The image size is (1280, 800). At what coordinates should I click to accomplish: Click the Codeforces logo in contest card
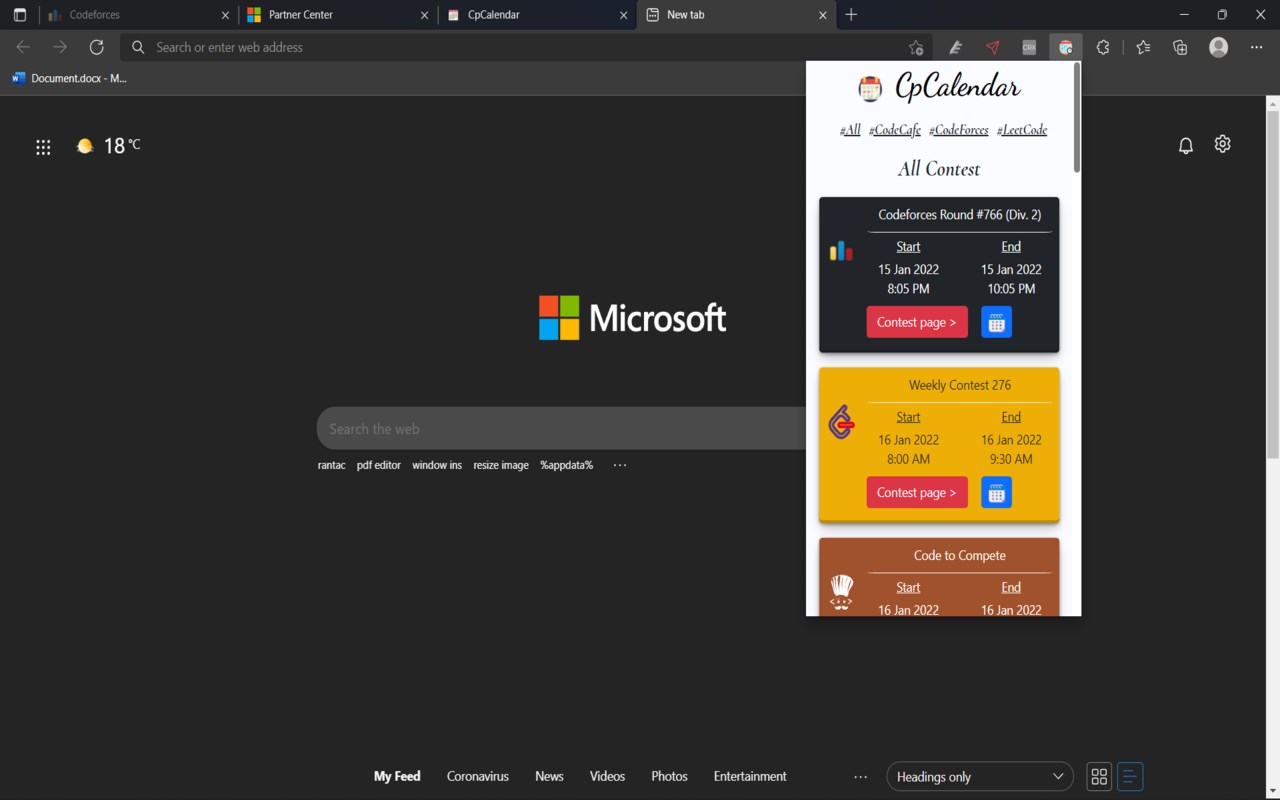click(841, 251)
